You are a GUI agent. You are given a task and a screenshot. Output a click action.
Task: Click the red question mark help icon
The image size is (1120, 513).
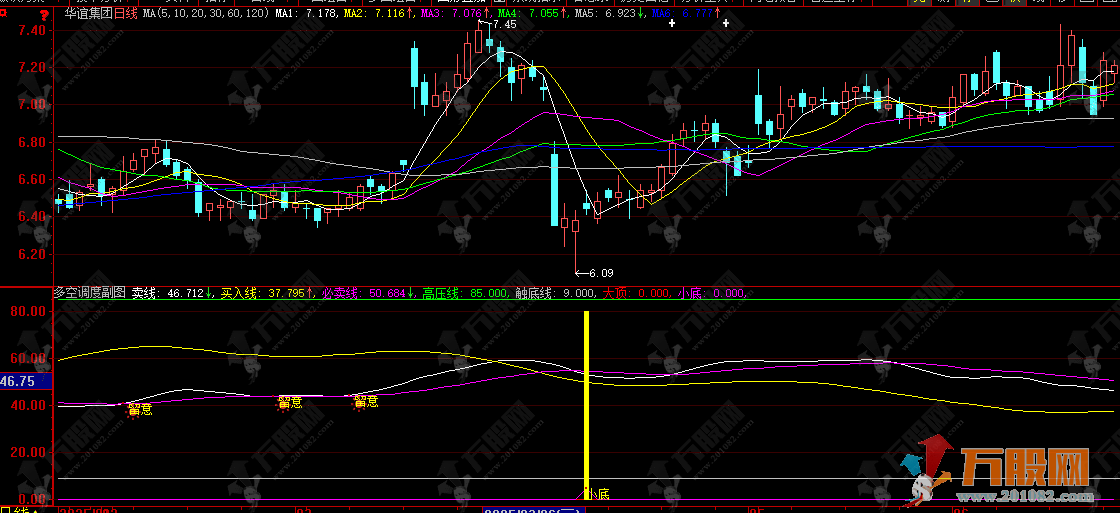pyautogui.click(x=44, y=14)
